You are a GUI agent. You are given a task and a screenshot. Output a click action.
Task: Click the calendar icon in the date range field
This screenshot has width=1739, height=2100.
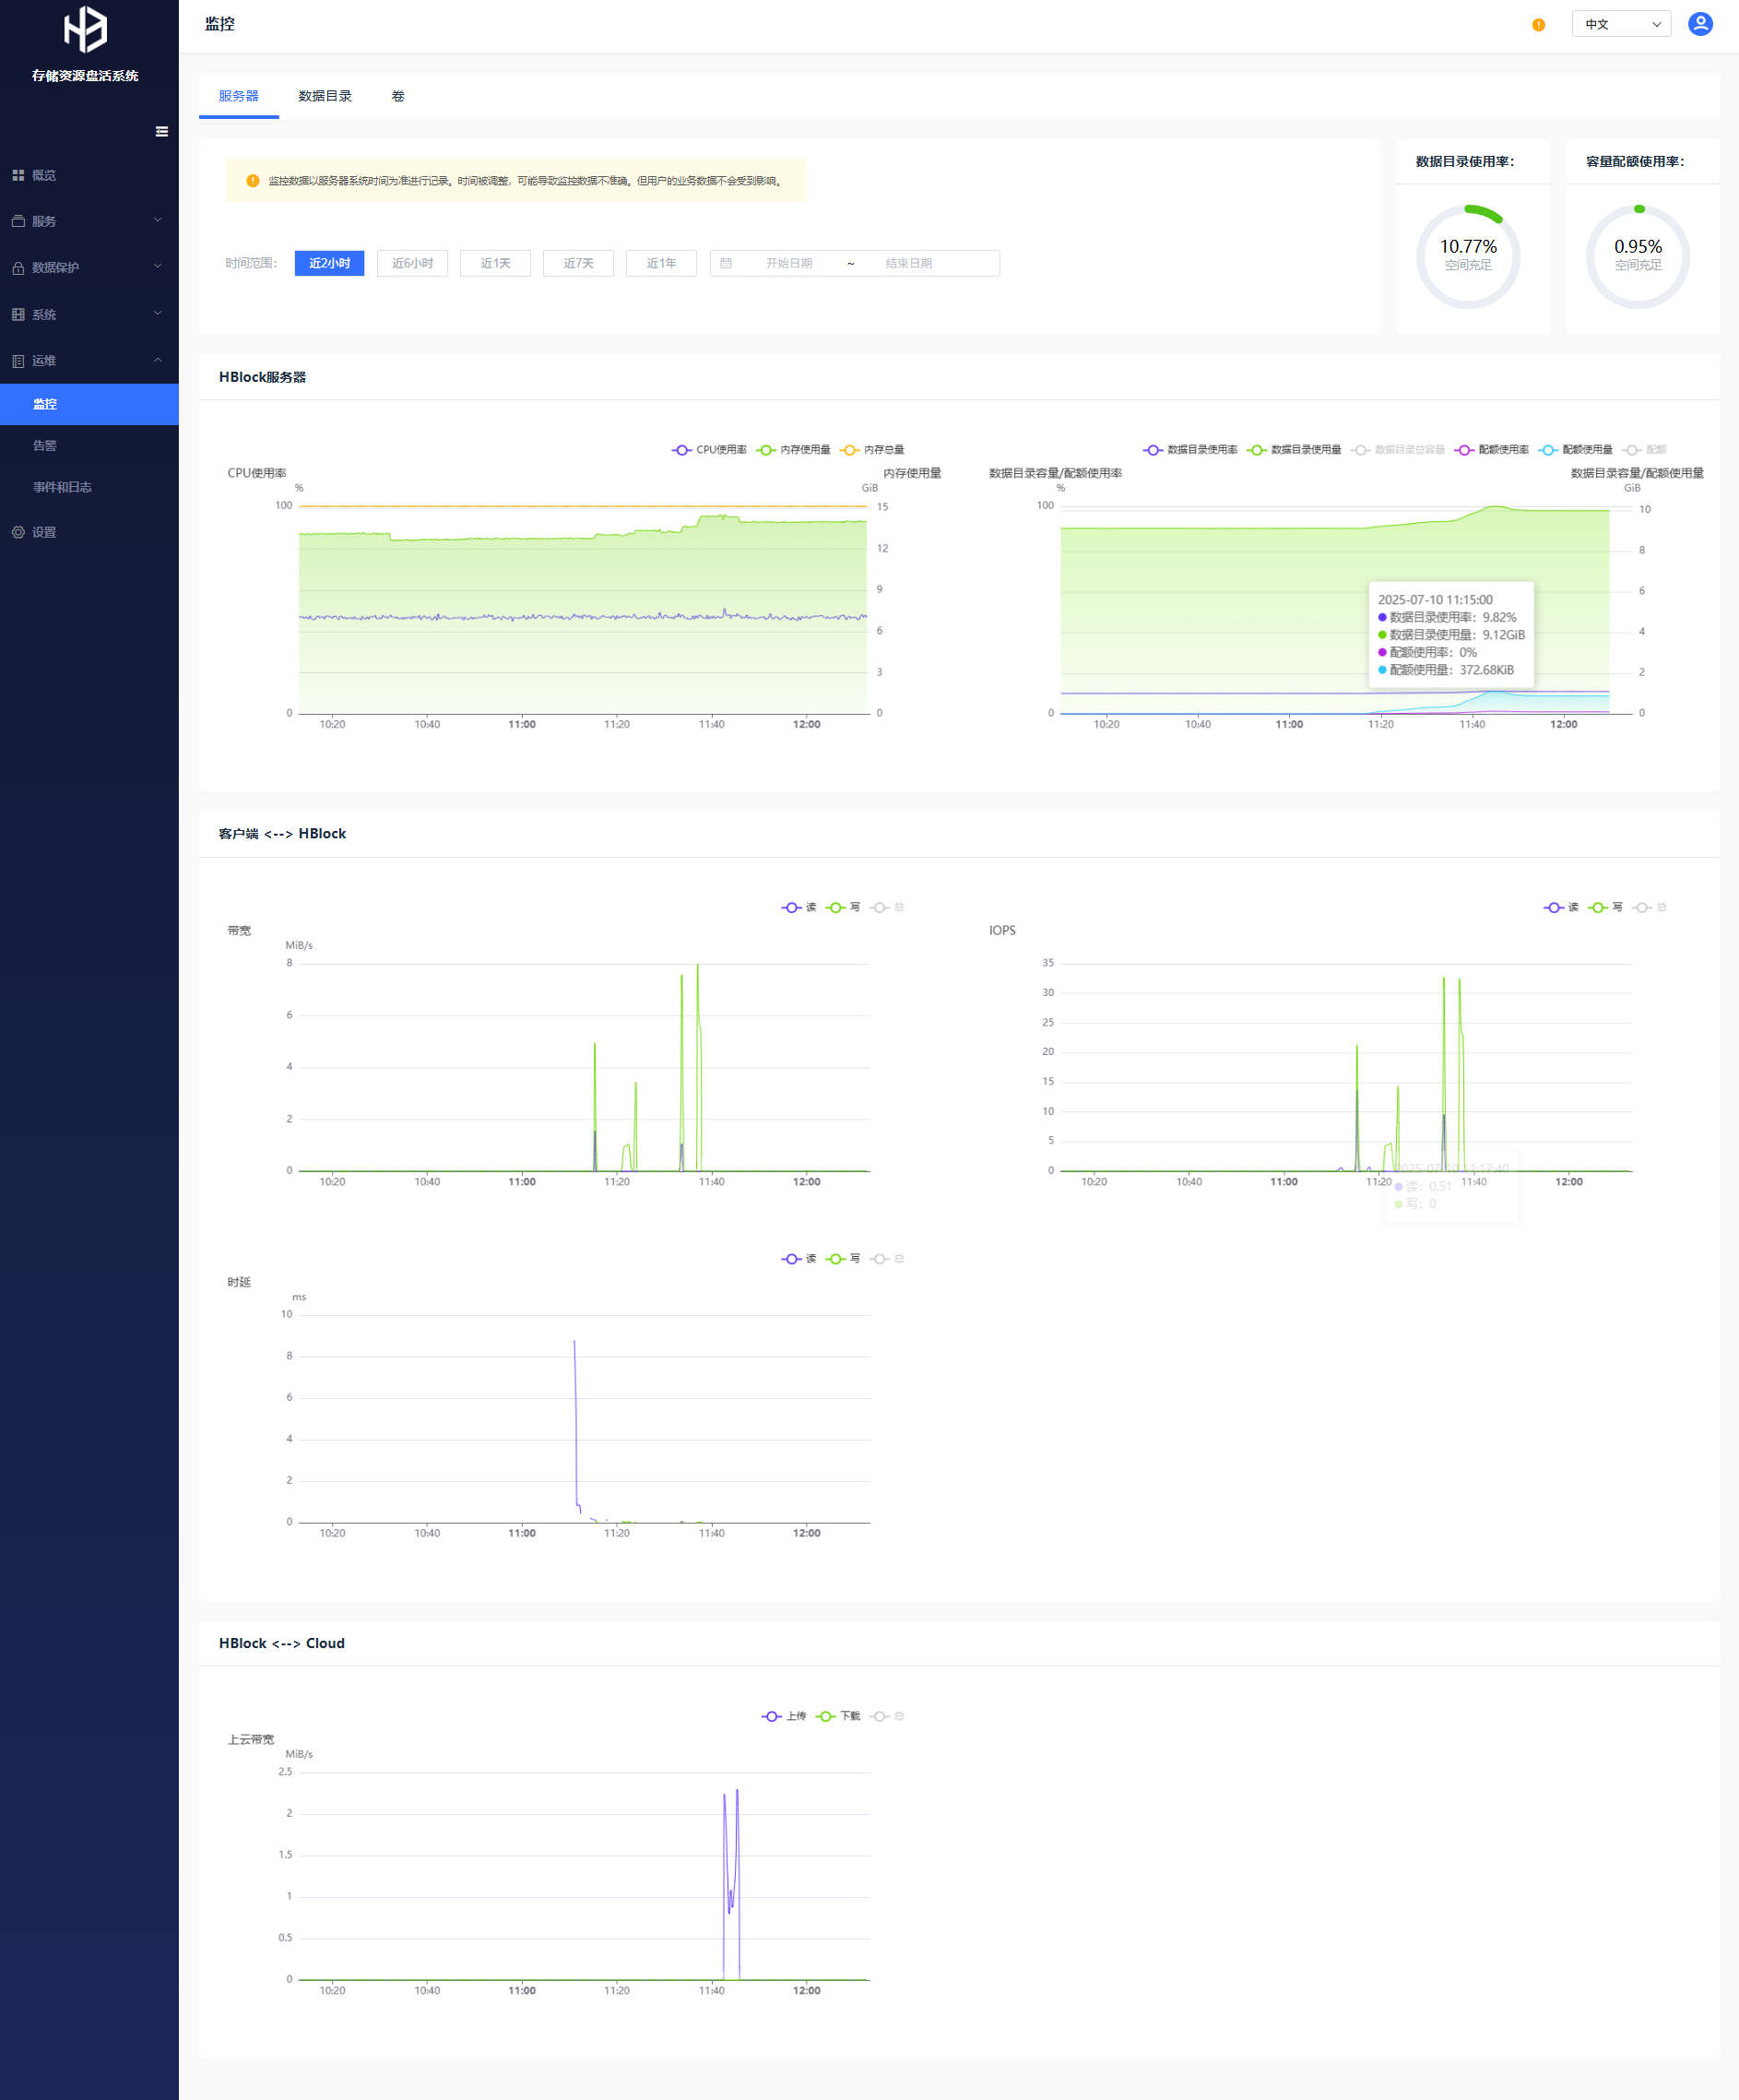tap(726, 263)
